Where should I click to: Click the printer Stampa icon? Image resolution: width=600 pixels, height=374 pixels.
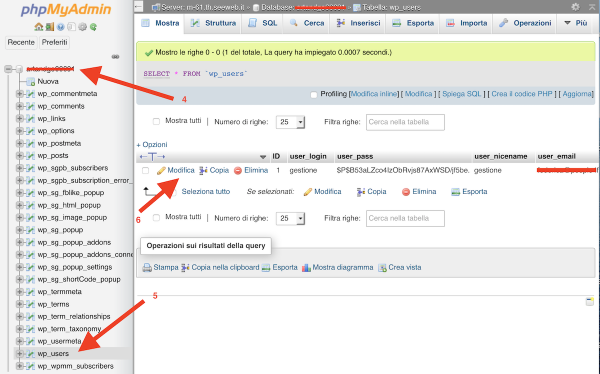(x=147, y=268)
